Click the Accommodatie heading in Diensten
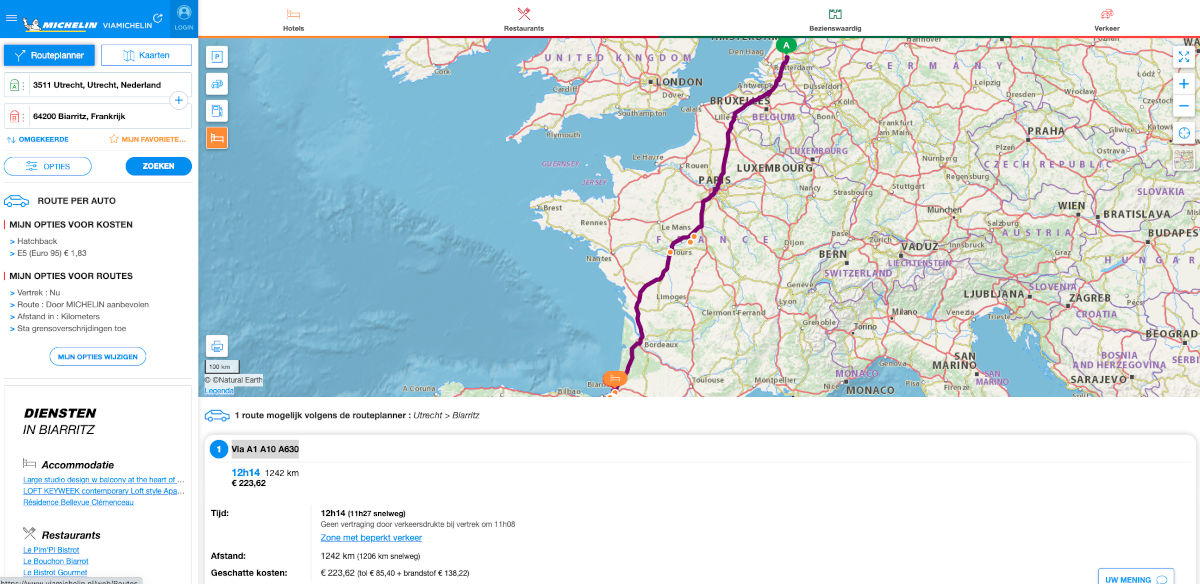The image size is (1200, 584). click(x=78, y=464)
